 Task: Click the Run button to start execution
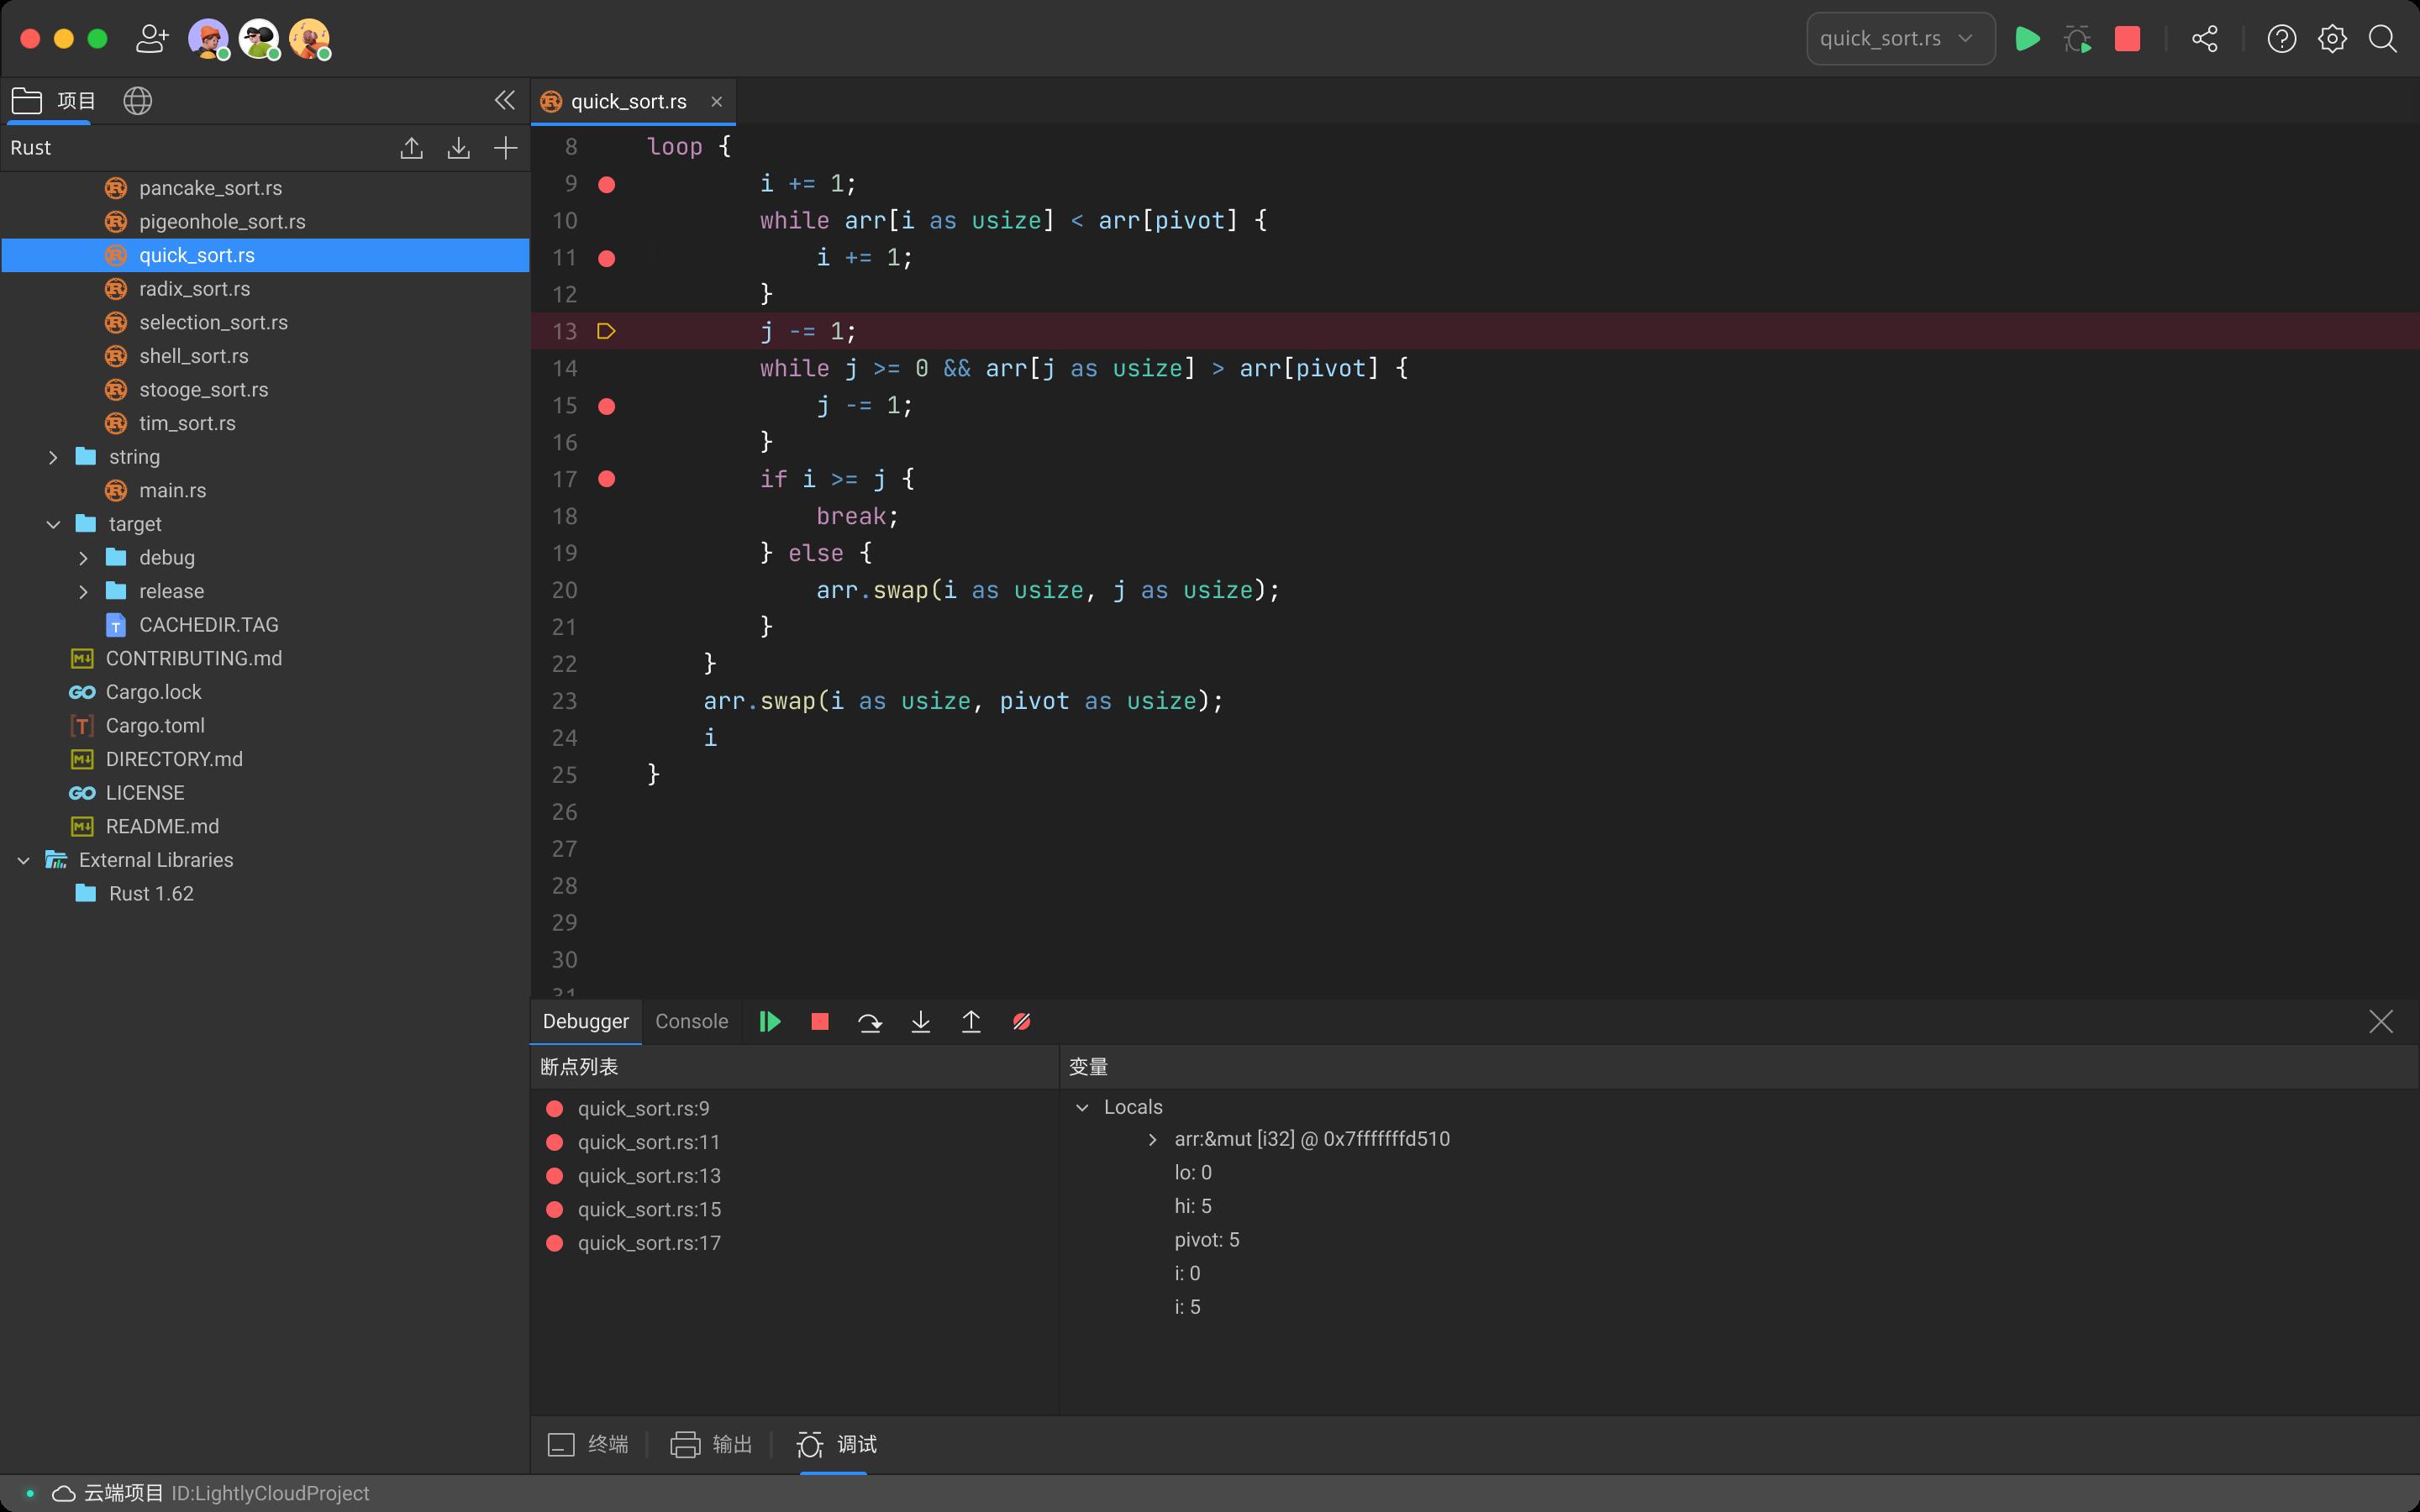[x=2026, y=39]
